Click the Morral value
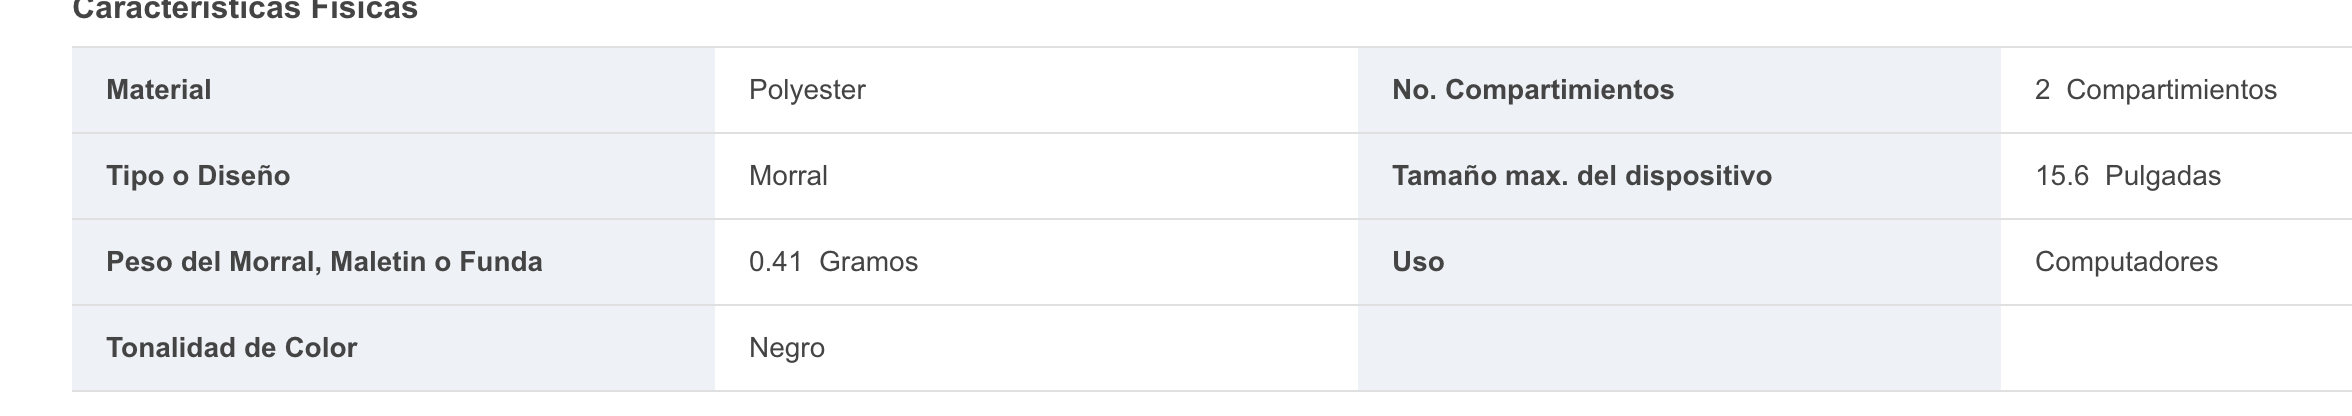 [788, 176]
